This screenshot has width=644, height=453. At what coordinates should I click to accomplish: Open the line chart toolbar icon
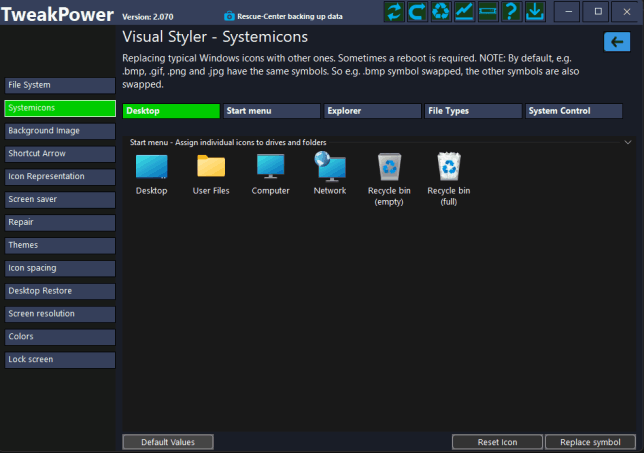(465, 11)
